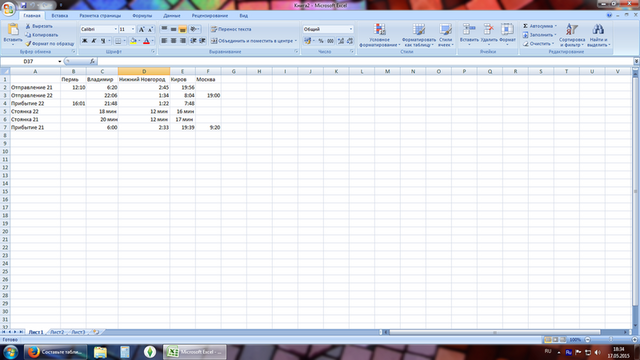640x360 pixels.
Task: Apply bold formatting with the Ж button
Action: (x=84, y=41)
